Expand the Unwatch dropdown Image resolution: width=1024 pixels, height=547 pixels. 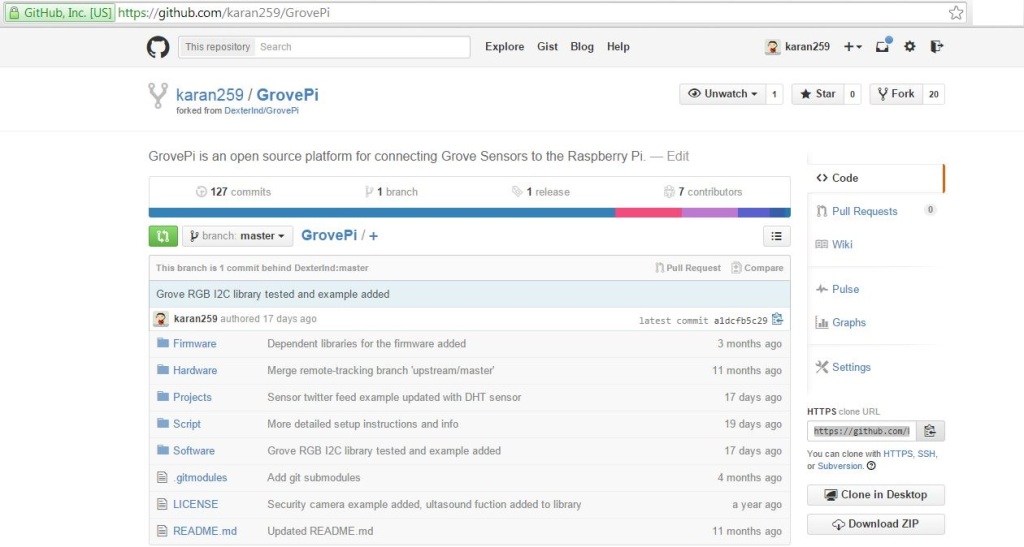coord(722,94)
